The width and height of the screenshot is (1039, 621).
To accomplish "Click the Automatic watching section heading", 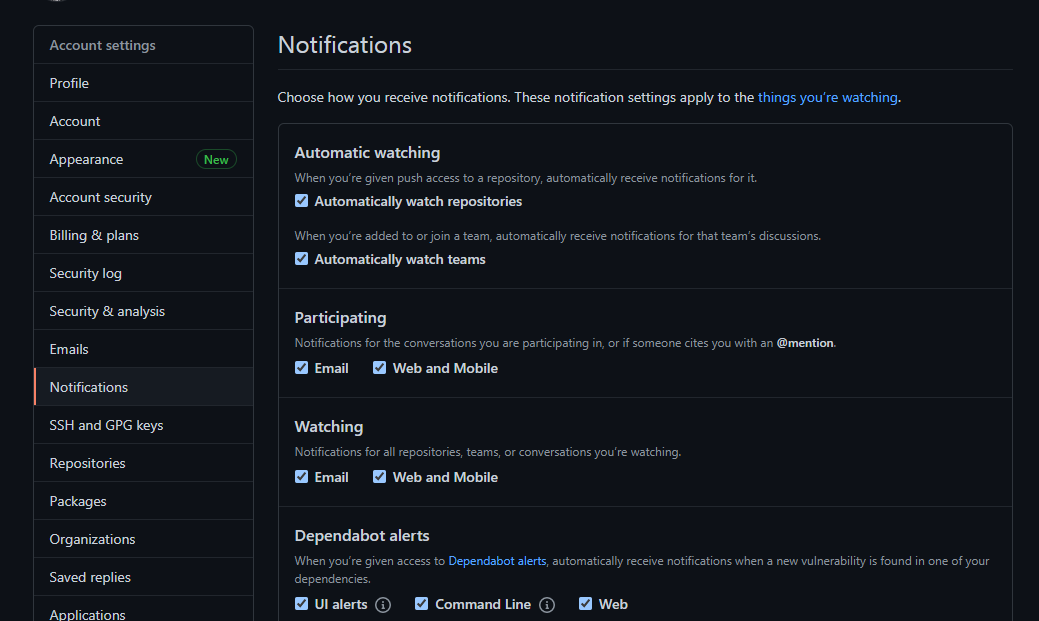I will pyautogui.click(x=367, y=152).
